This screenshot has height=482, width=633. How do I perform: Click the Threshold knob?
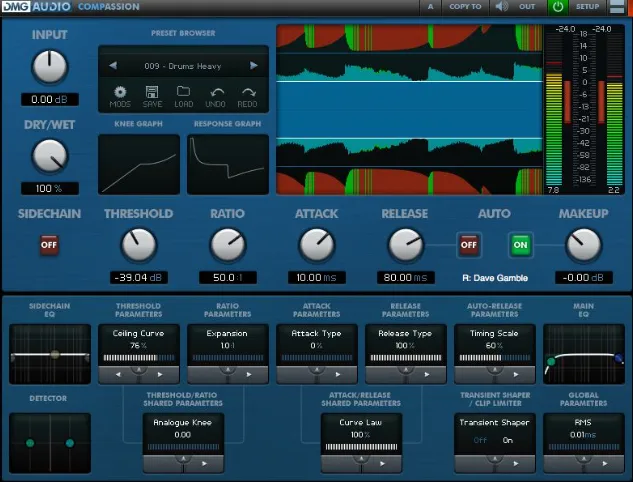pos(138,245)
